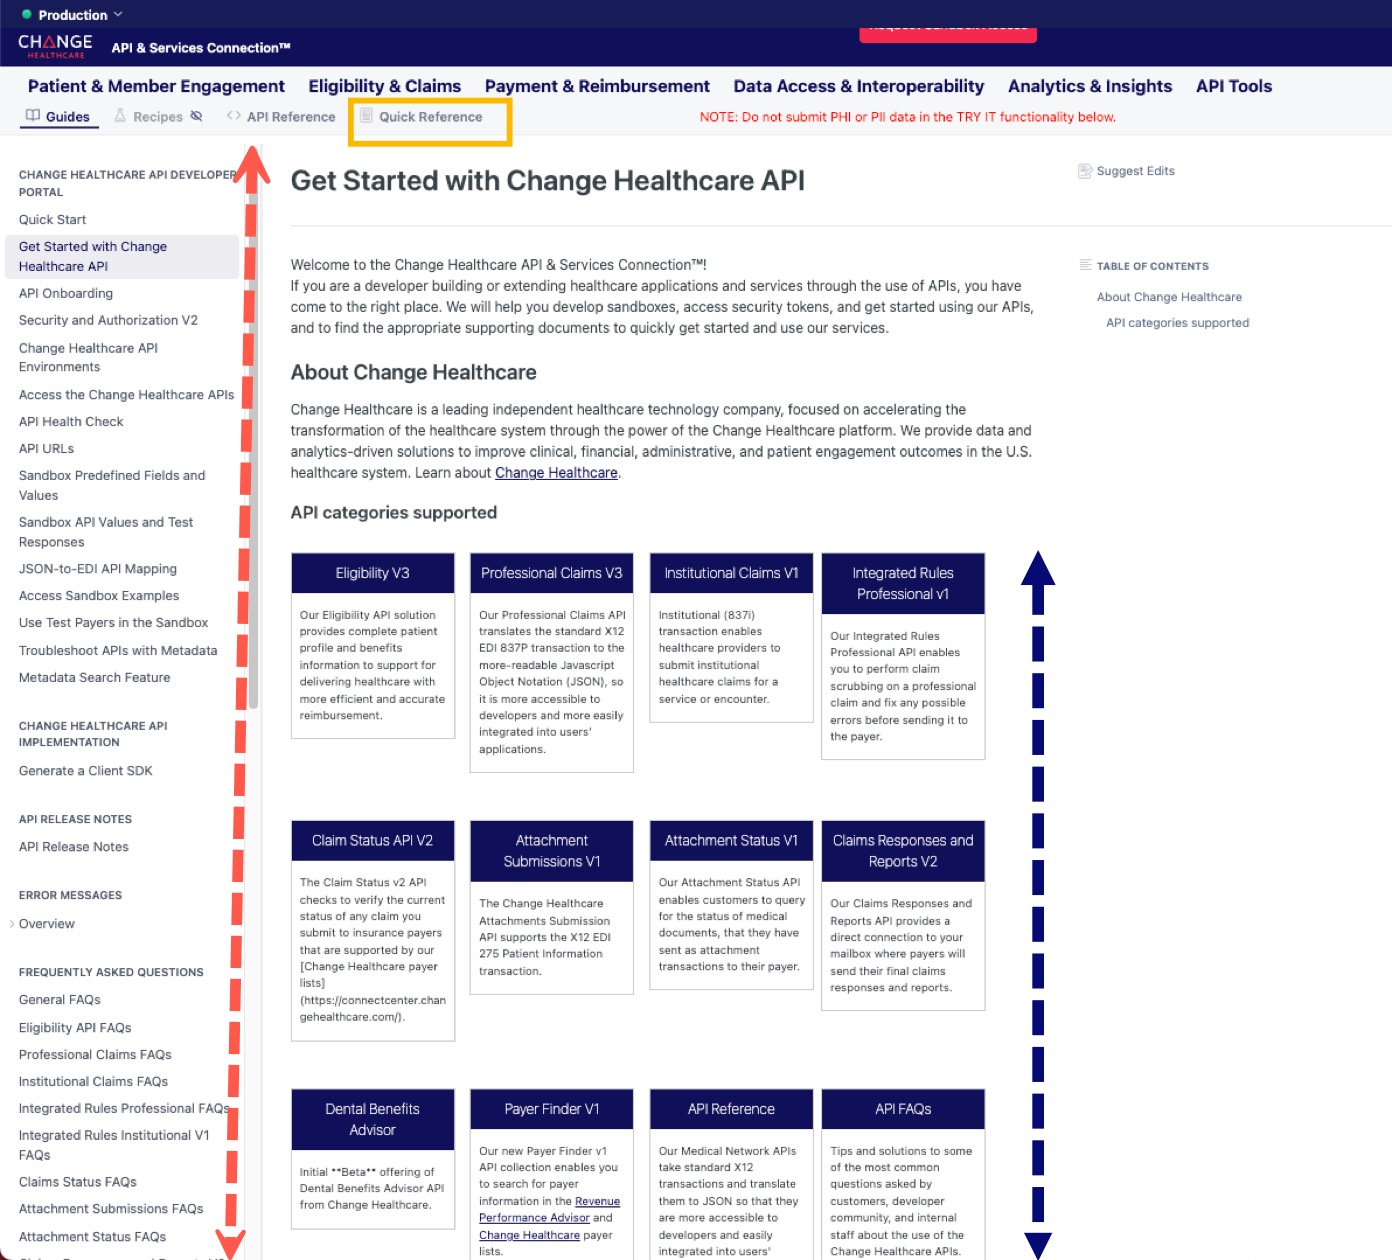Open Metadata Search Feature page
This screenshot has height=1260, width=1392.
pyautogui.click(x=95, y=678)
